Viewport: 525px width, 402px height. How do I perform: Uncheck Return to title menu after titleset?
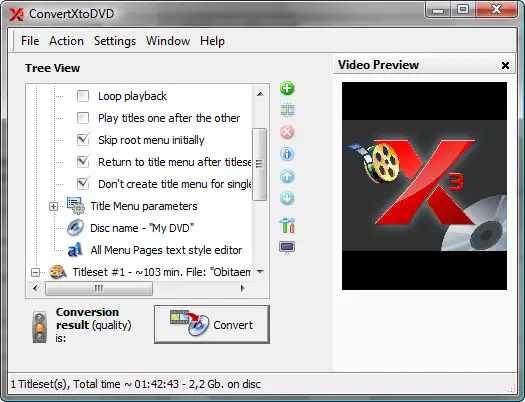(x=83, y=162)
